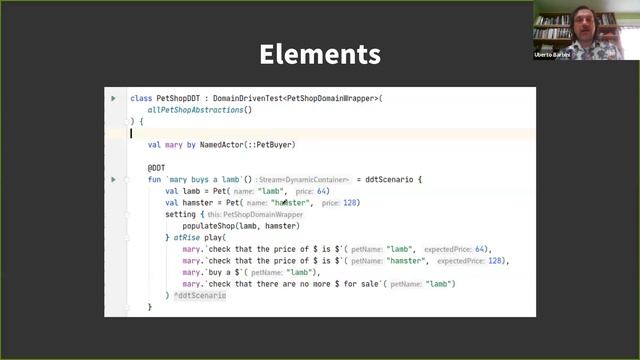The height and width of the screenshot is (360, 640).
Task: Click the 'this: PetShopDomainWrapper' inlay hint
Action: (x=255, y=214)
